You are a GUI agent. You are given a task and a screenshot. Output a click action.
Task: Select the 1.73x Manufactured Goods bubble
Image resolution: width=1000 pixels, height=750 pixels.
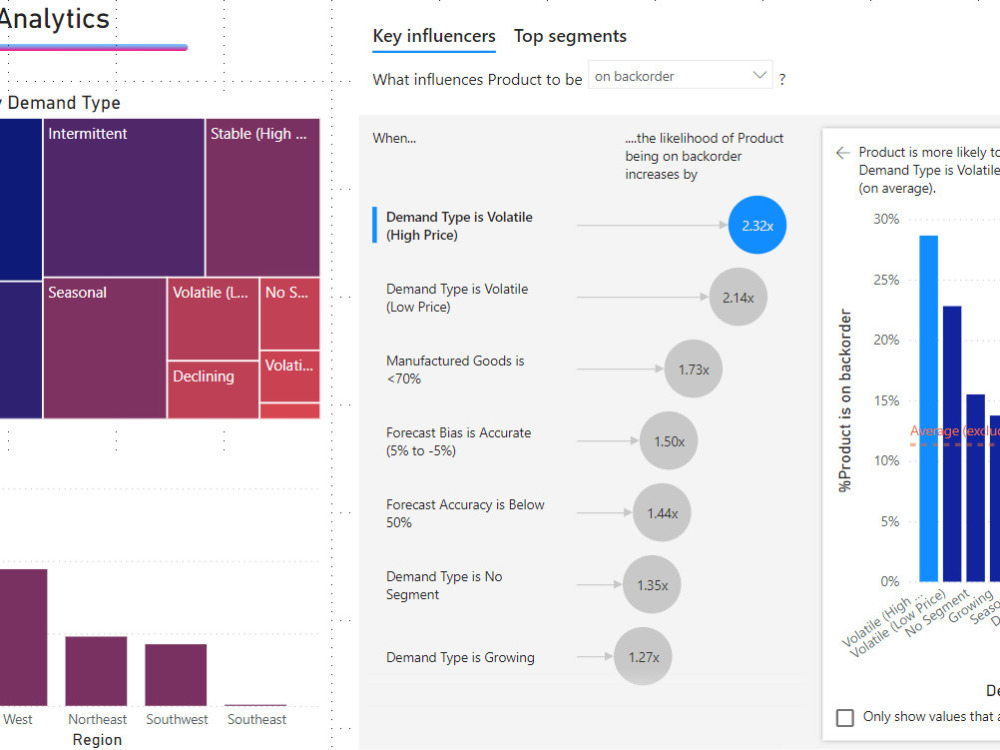[693, 369]
